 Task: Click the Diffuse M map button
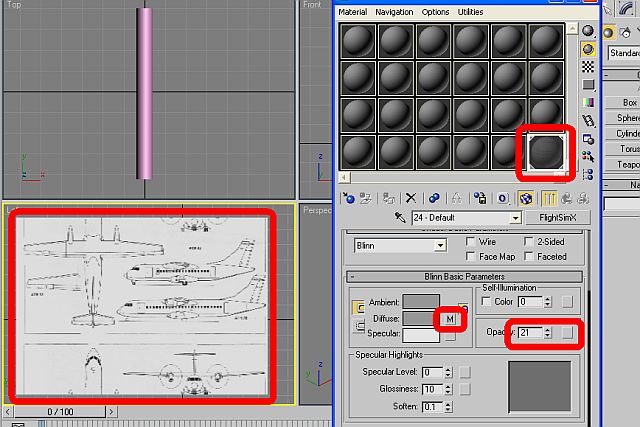[x=450, y=319]
